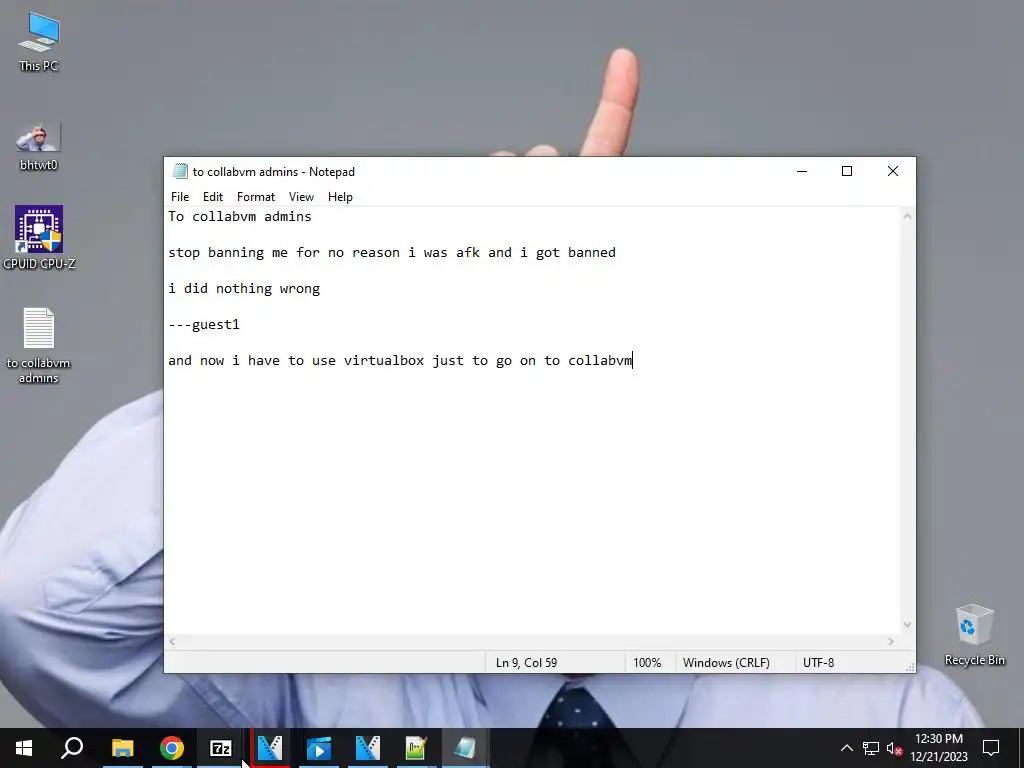1024x768 pixels.
Task: Open the Windows Start menu
Action: 24,748
